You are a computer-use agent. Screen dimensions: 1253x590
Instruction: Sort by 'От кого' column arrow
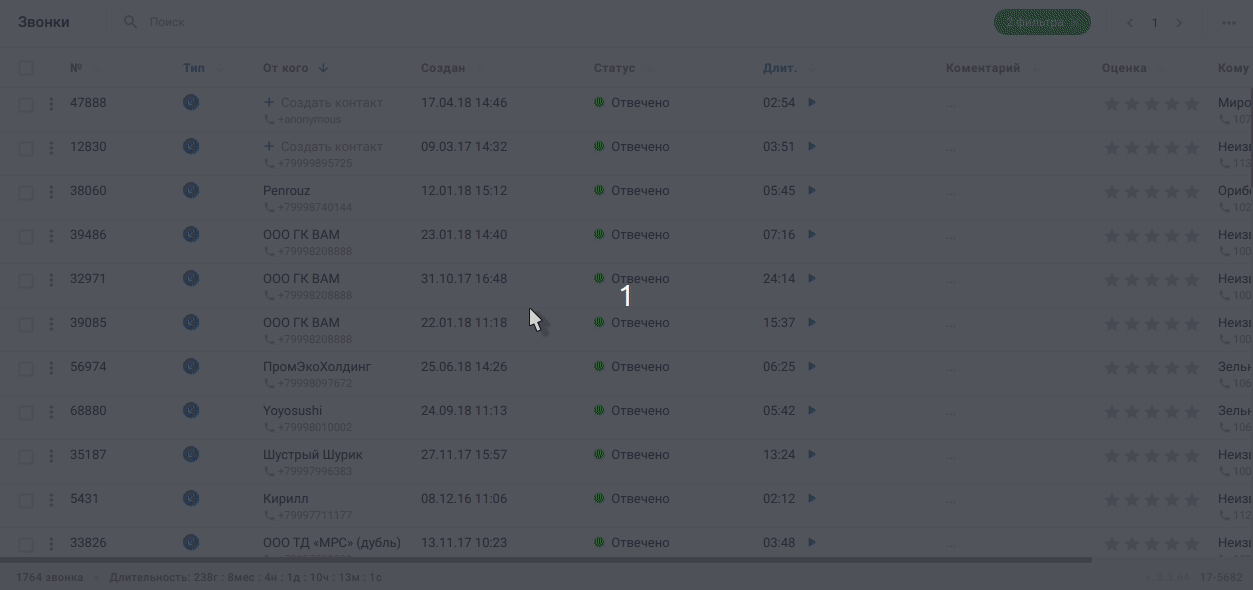tap(323, 68)
